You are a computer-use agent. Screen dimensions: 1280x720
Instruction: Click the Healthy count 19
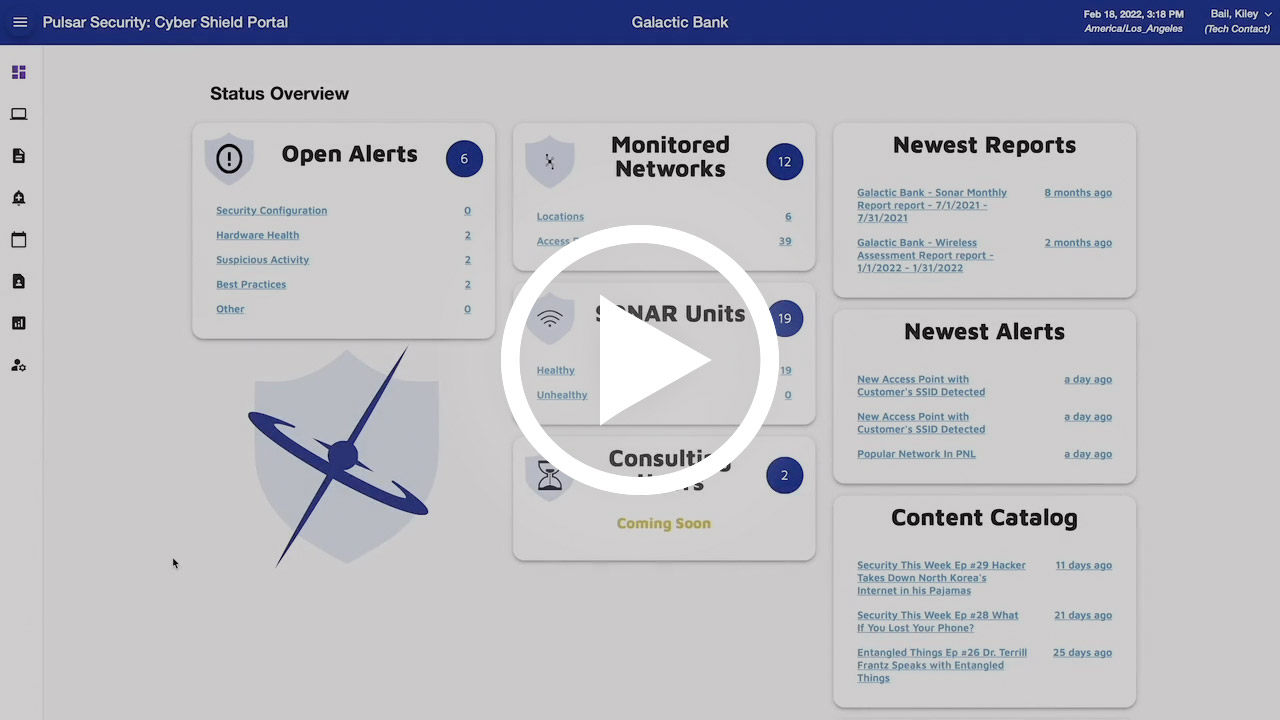pyautogui.click(x=785, y=370)
